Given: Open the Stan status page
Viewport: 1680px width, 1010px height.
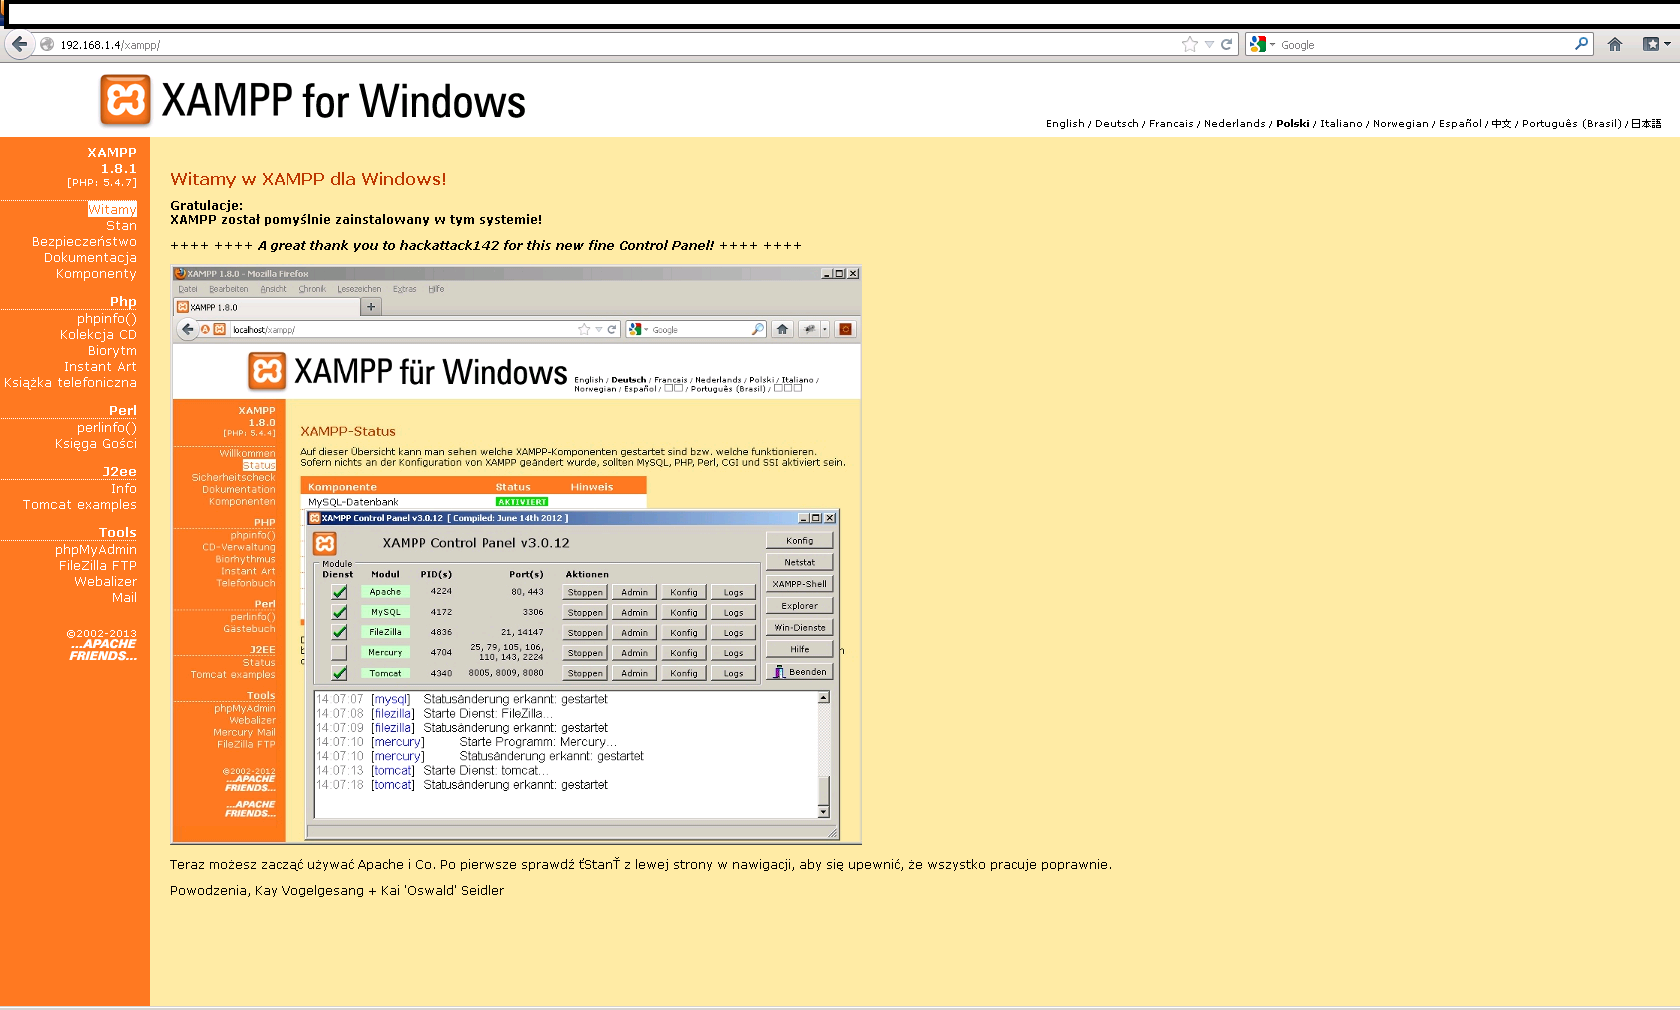Looking at the screenshot, I should 121,226.
